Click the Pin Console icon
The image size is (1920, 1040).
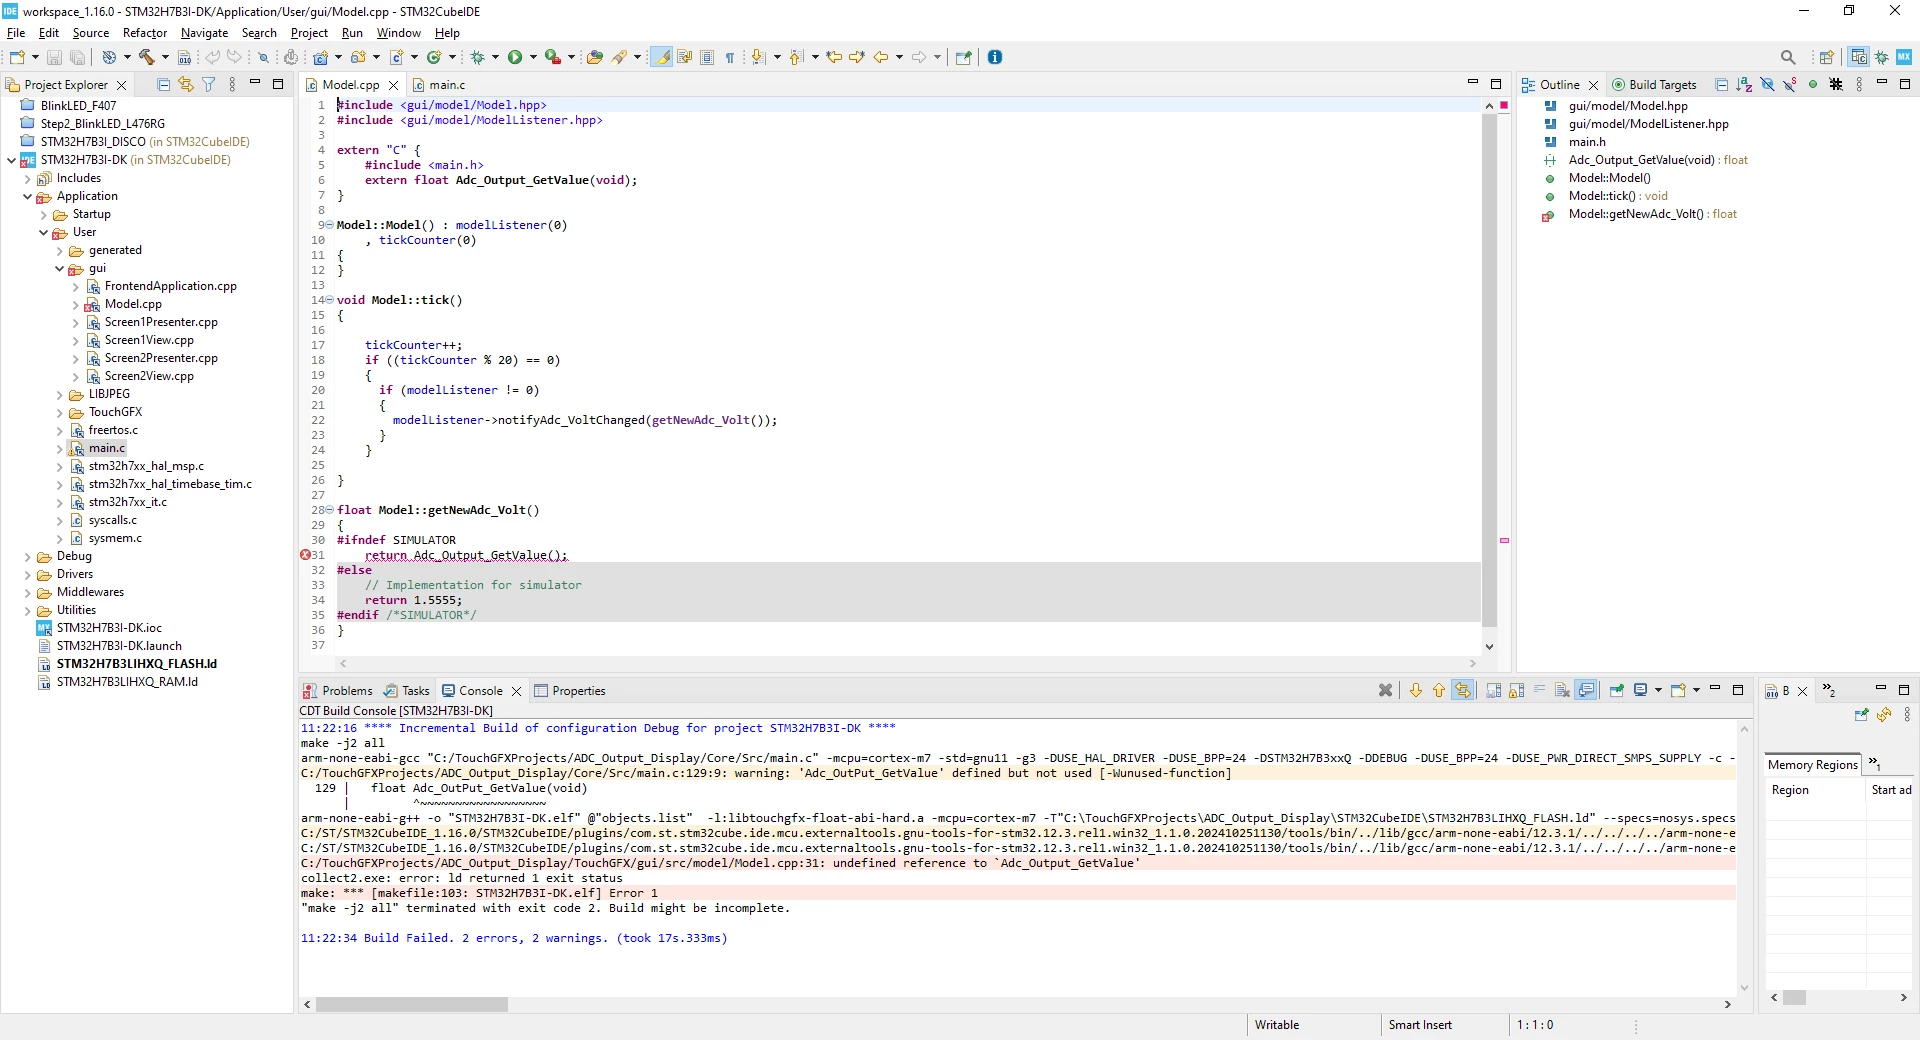point(1617,690)
